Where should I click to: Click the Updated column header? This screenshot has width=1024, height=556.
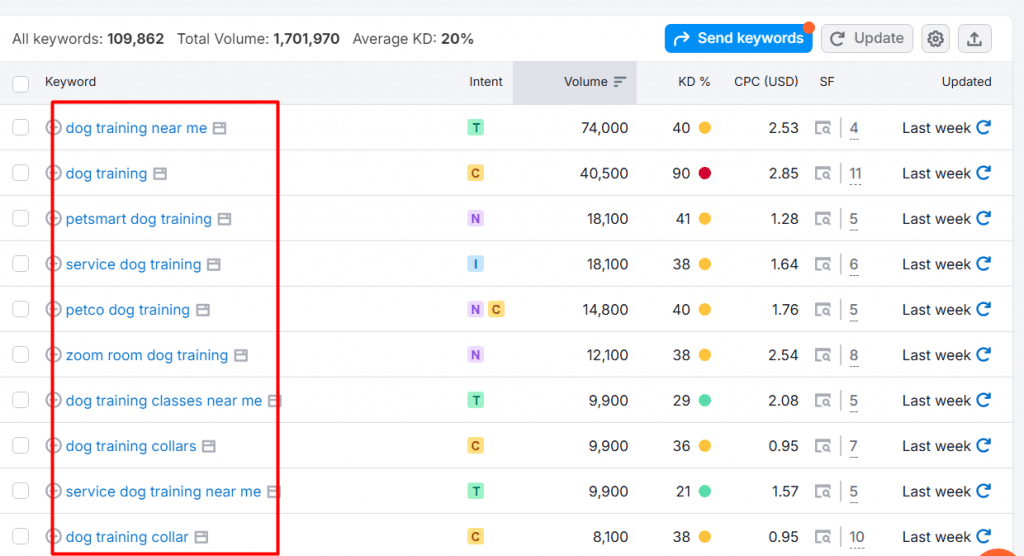tap(966, 82)
